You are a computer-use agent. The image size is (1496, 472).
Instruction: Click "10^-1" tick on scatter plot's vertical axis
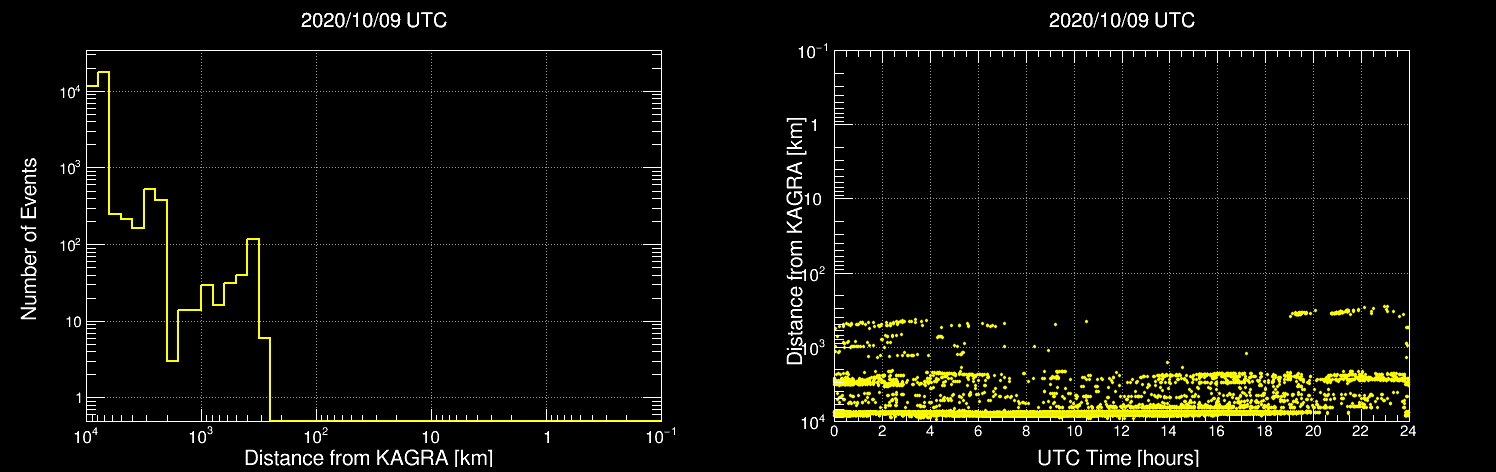click(813, 51)
